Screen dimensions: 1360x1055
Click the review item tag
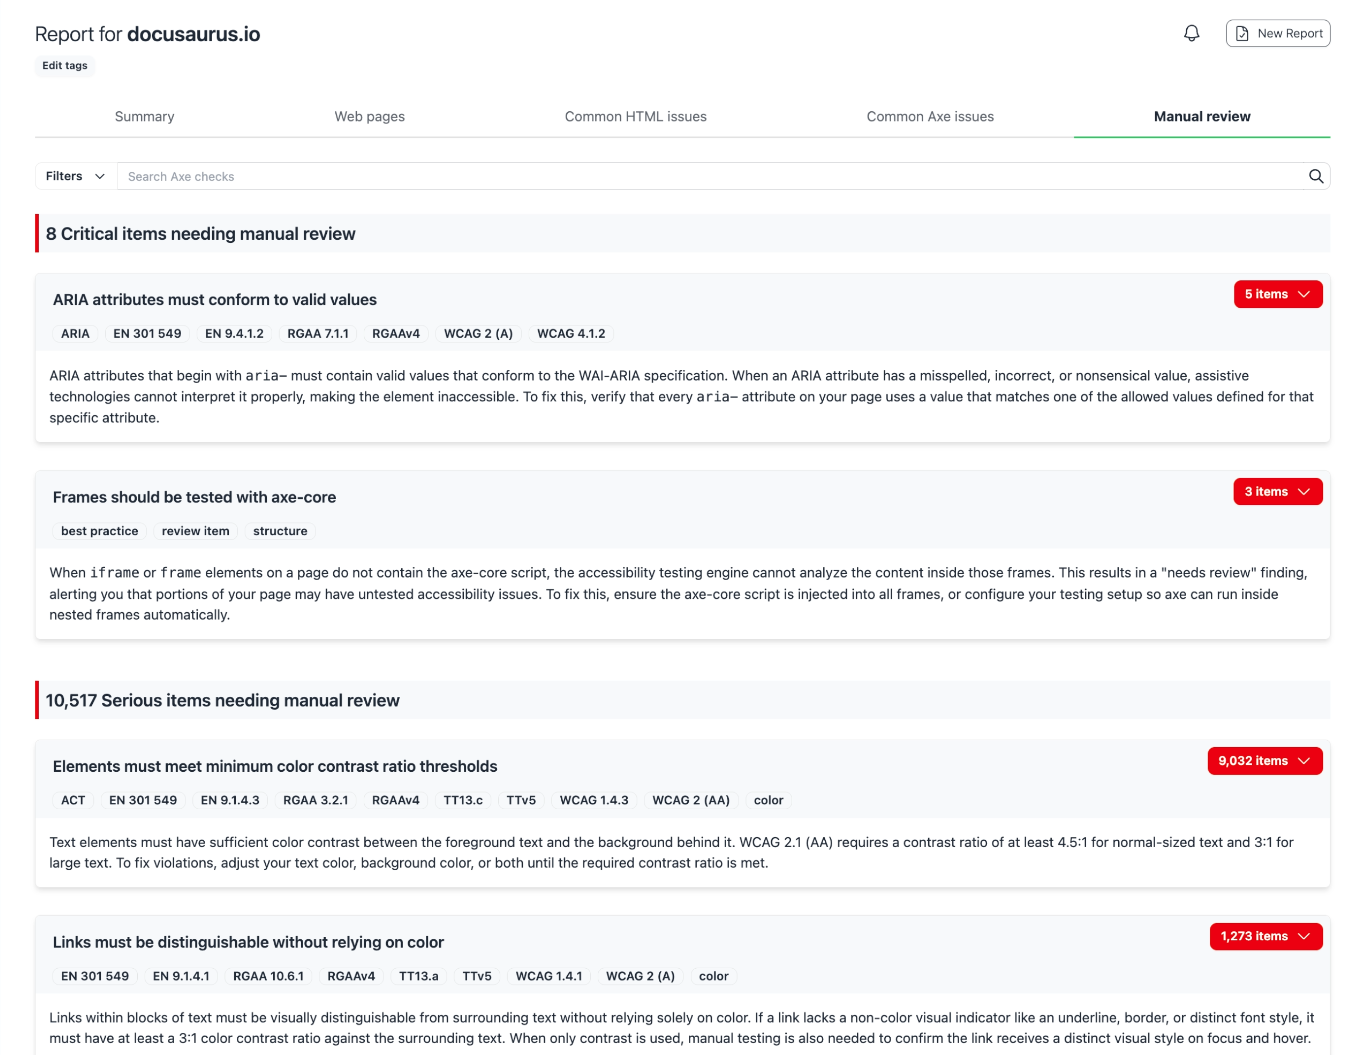(196, 531)
